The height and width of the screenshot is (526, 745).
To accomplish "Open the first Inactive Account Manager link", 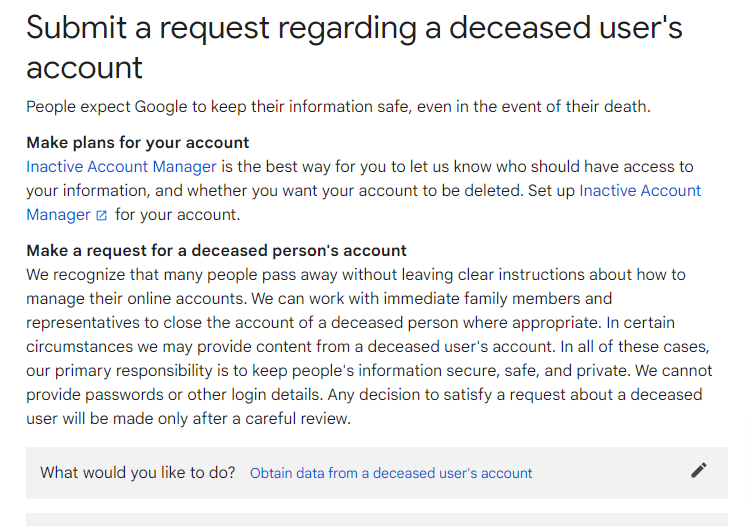I will tap(121, 167).
